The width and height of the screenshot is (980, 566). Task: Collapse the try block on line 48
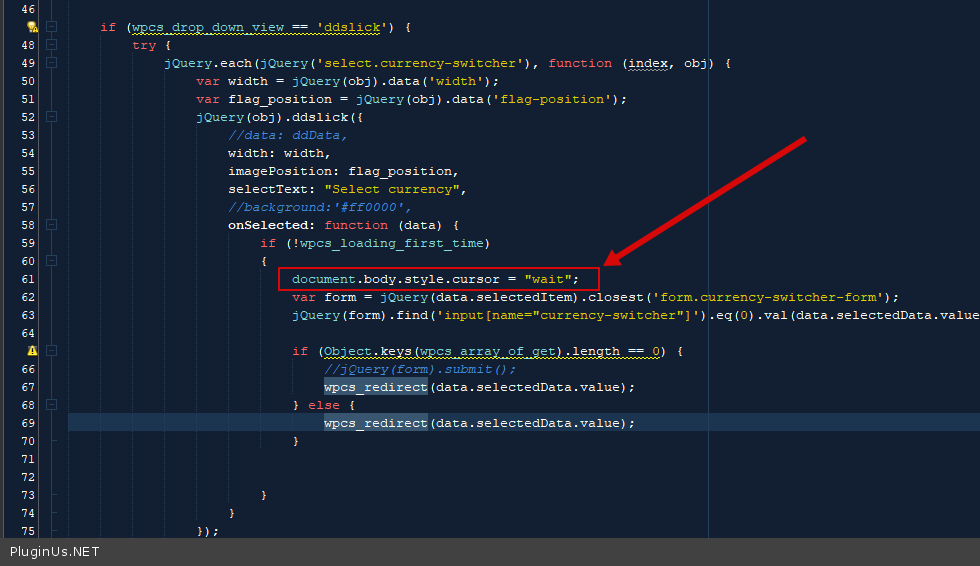(52, 45)
